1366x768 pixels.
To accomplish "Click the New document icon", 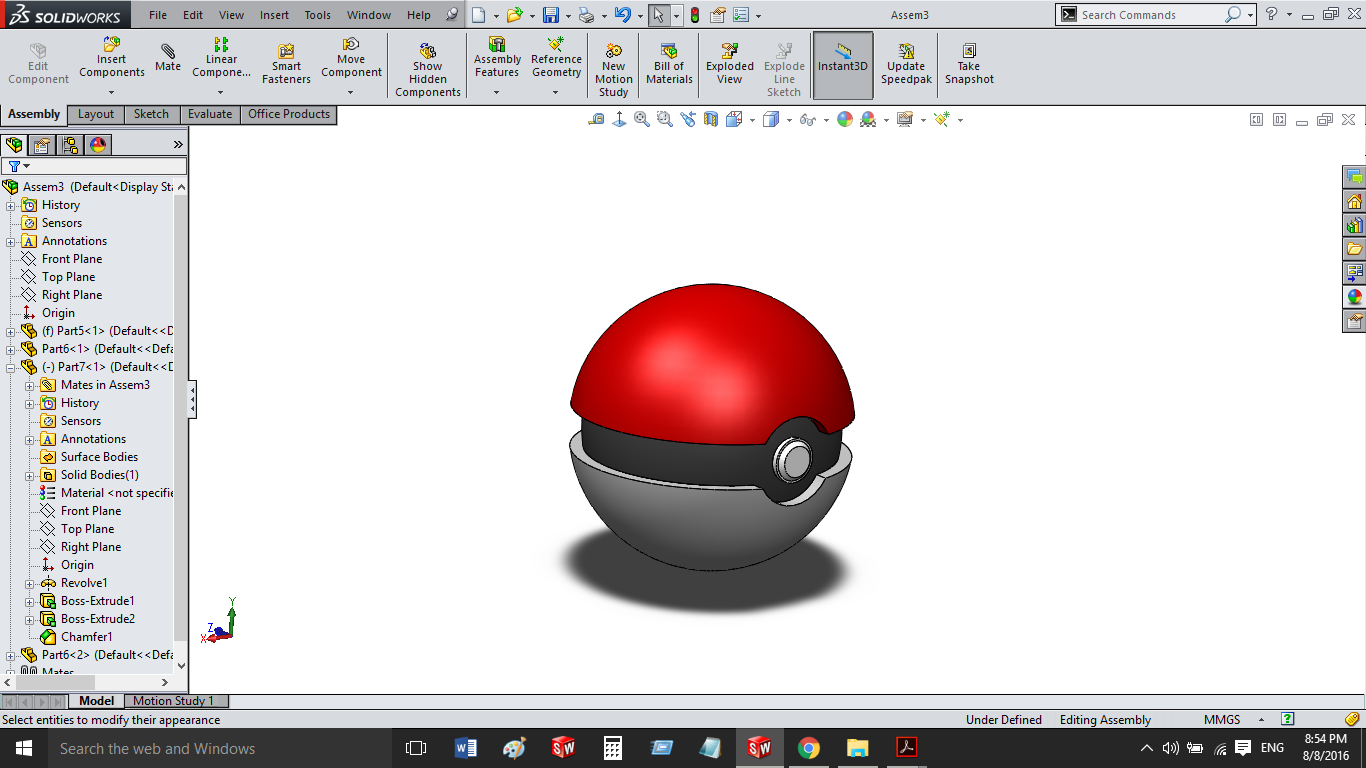I will (x=479, y=15).
